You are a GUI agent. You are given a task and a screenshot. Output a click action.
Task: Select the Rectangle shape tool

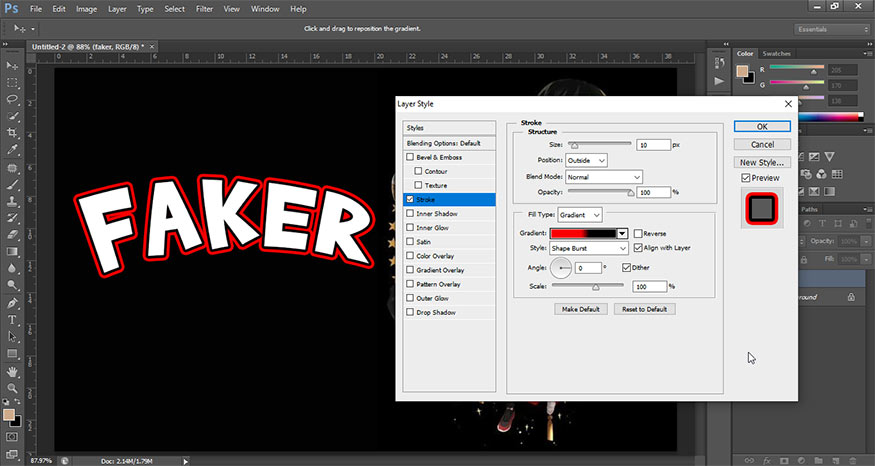click(x=12, y=354)
